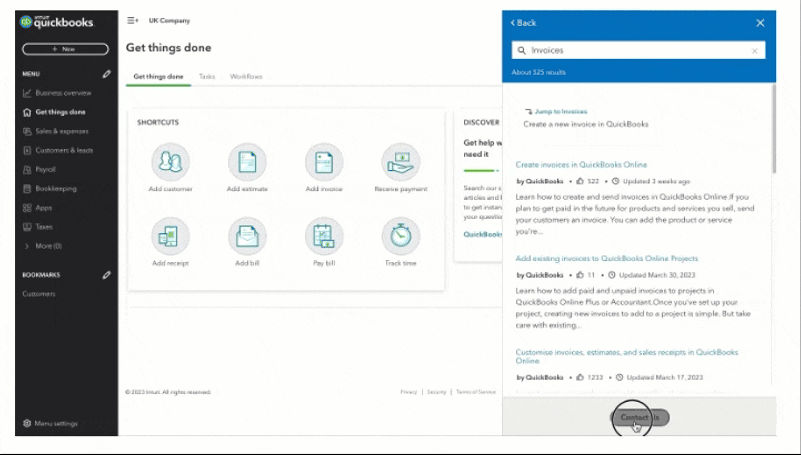Click the help search field with Invoices
The image size is (801, 455).
tap(639, 50)
